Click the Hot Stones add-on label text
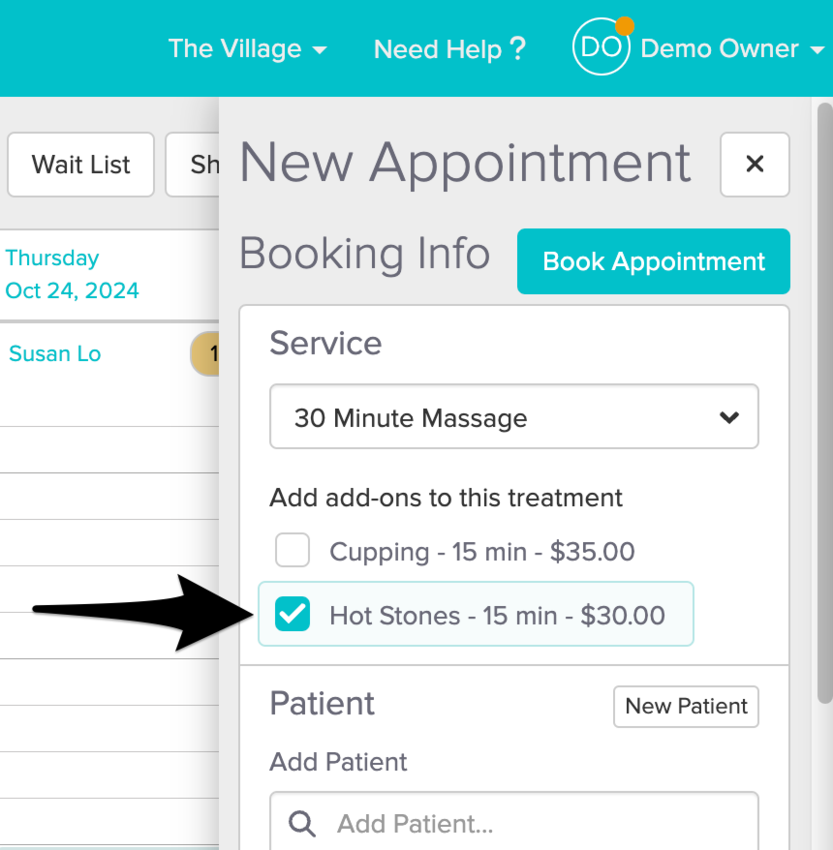Viewport: 833px width, 850px height. [x=497, y=615]
